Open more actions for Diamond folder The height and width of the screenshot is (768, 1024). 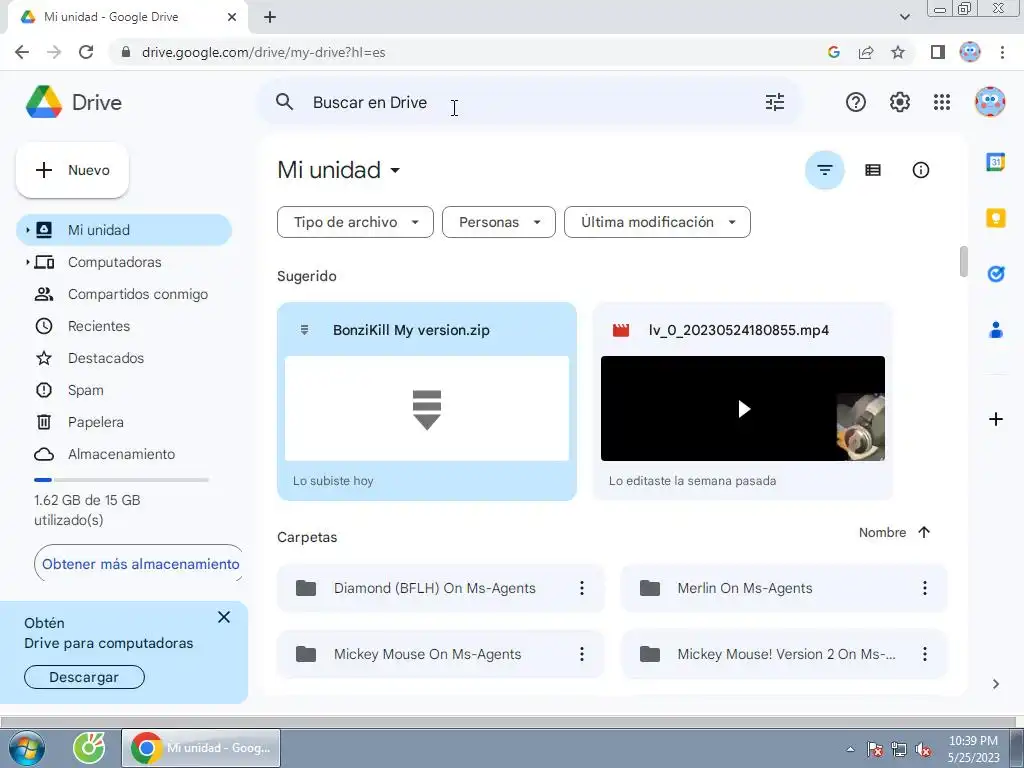581,588
